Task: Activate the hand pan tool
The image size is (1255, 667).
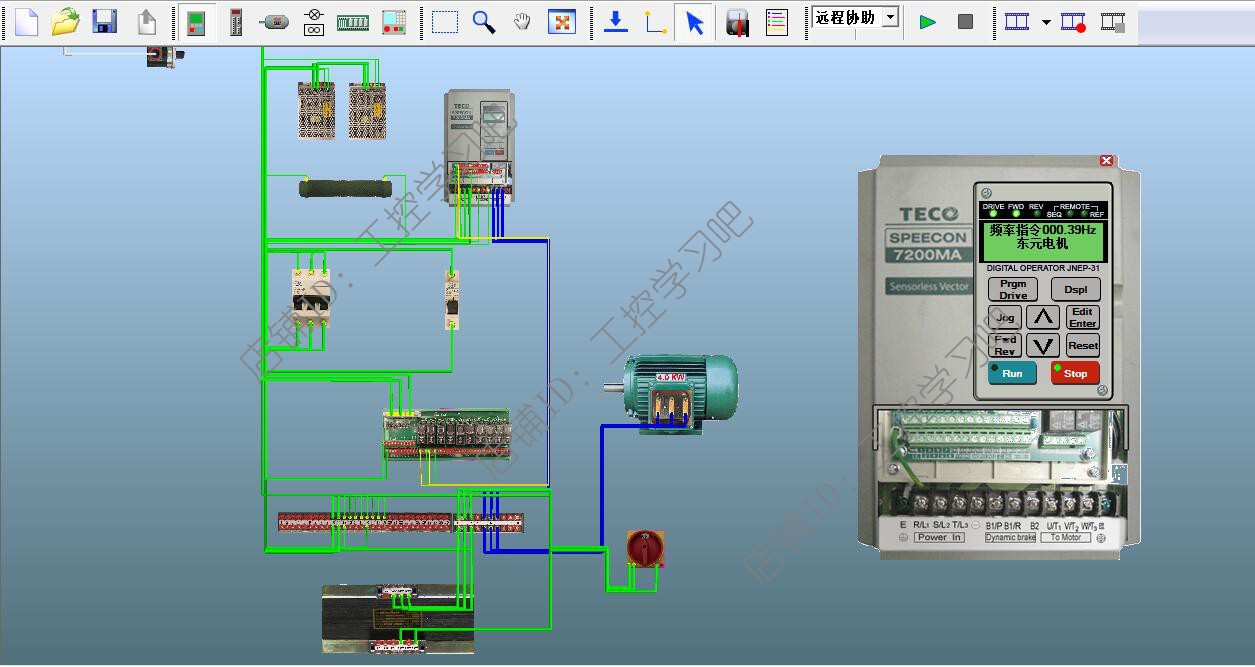Action: pyautogui.click(x=522, y=22)
